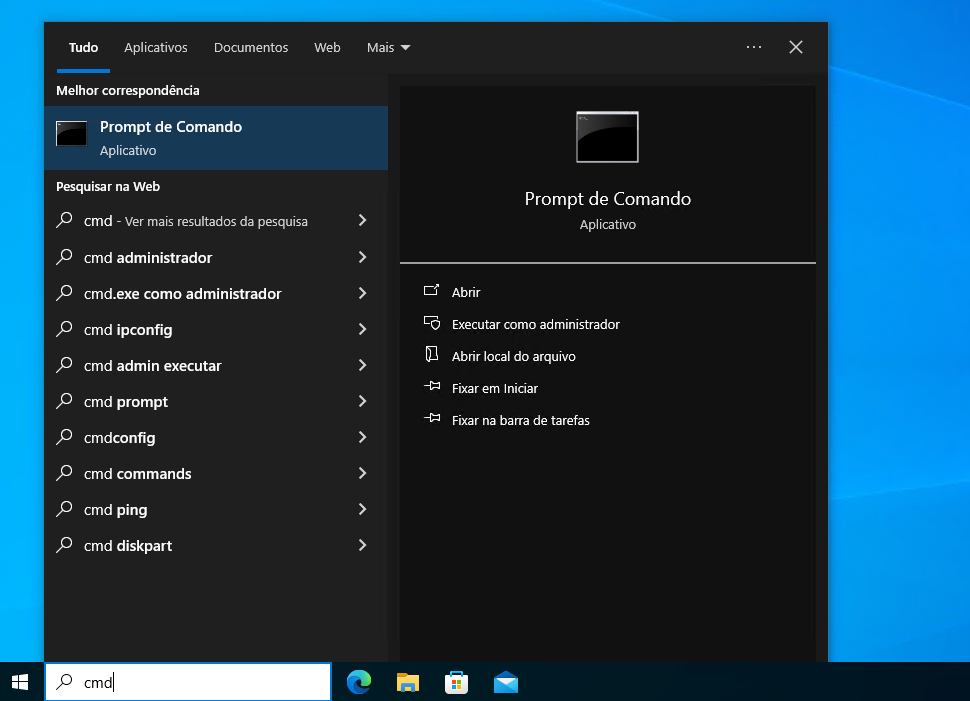
Task: Choose Fixar na barra de tarefas
Action: point(520,420)
